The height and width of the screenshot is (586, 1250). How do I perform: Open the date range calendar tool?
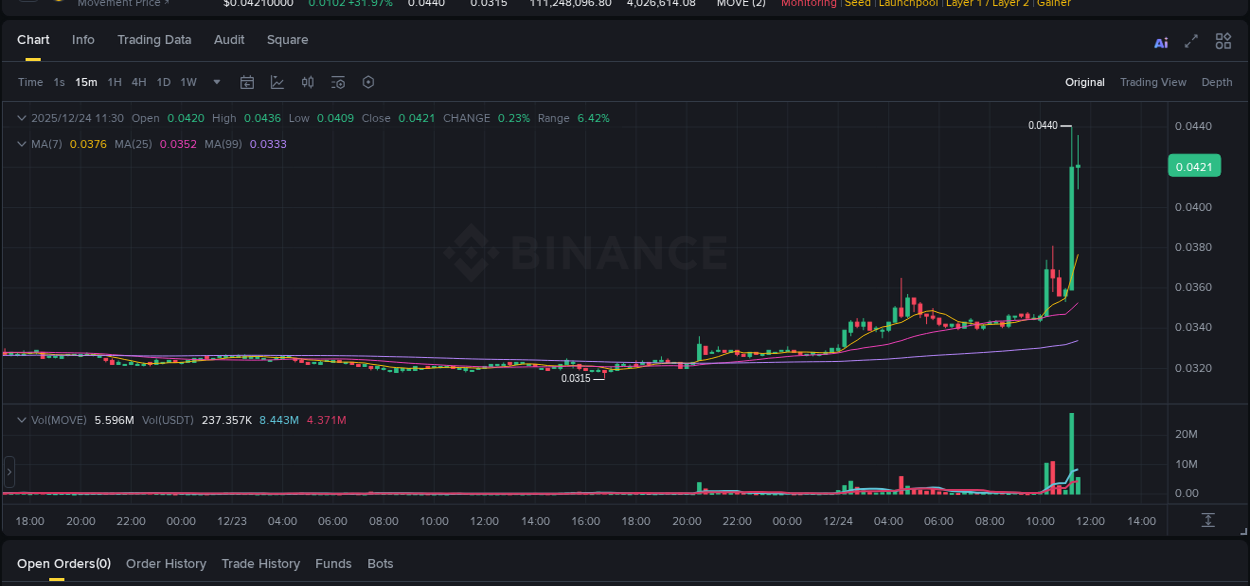coord(247,81)
